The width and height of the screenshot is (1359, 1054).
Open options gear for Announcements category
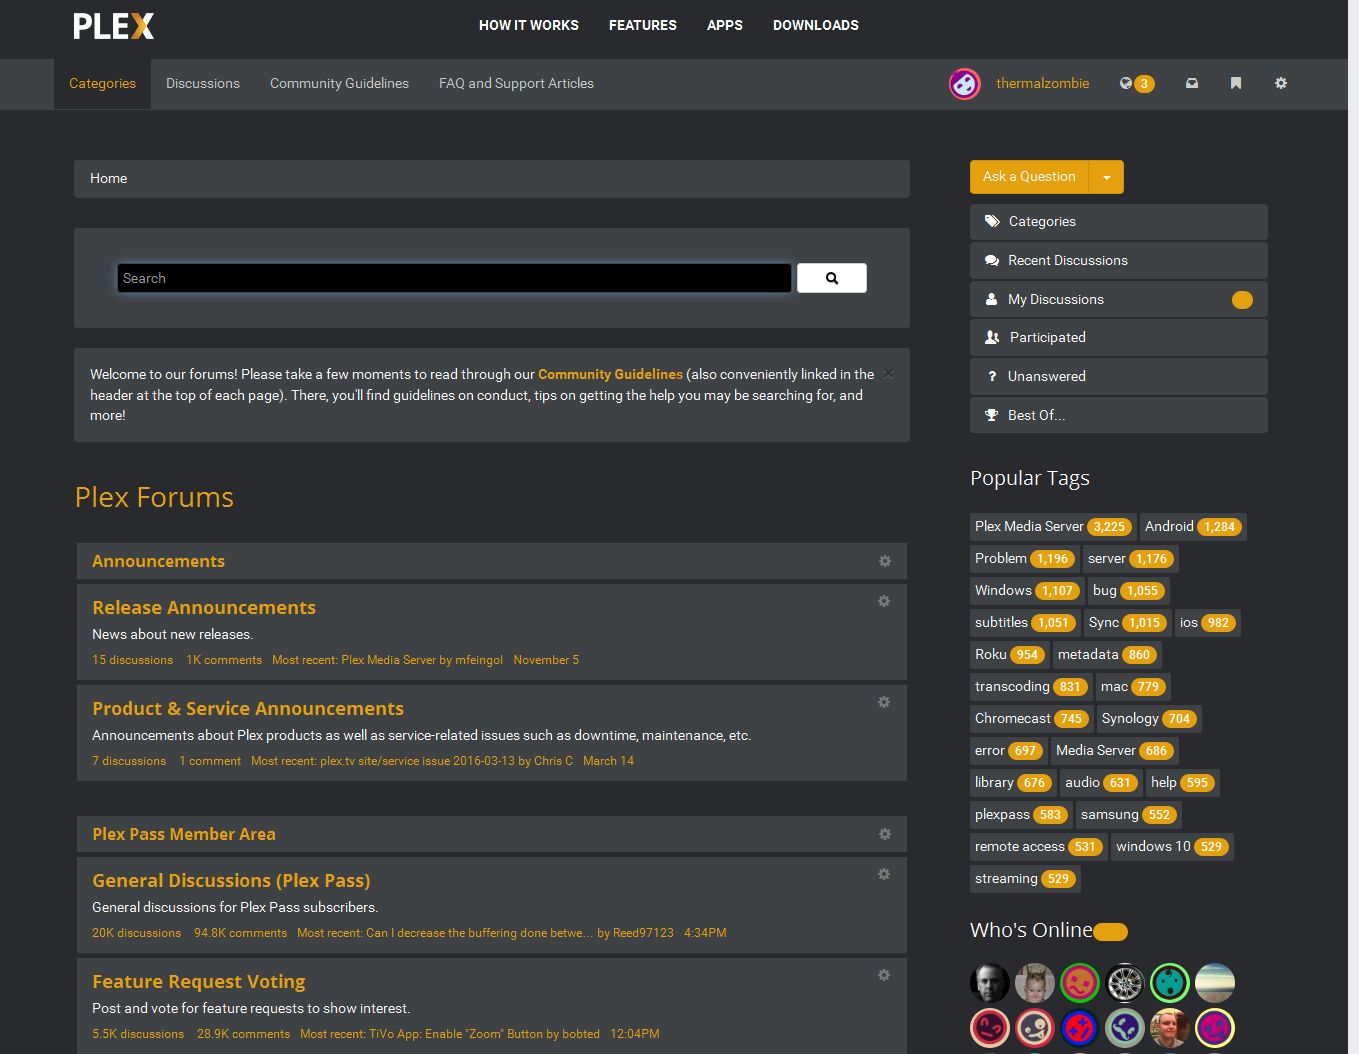[x=885, y=561]
